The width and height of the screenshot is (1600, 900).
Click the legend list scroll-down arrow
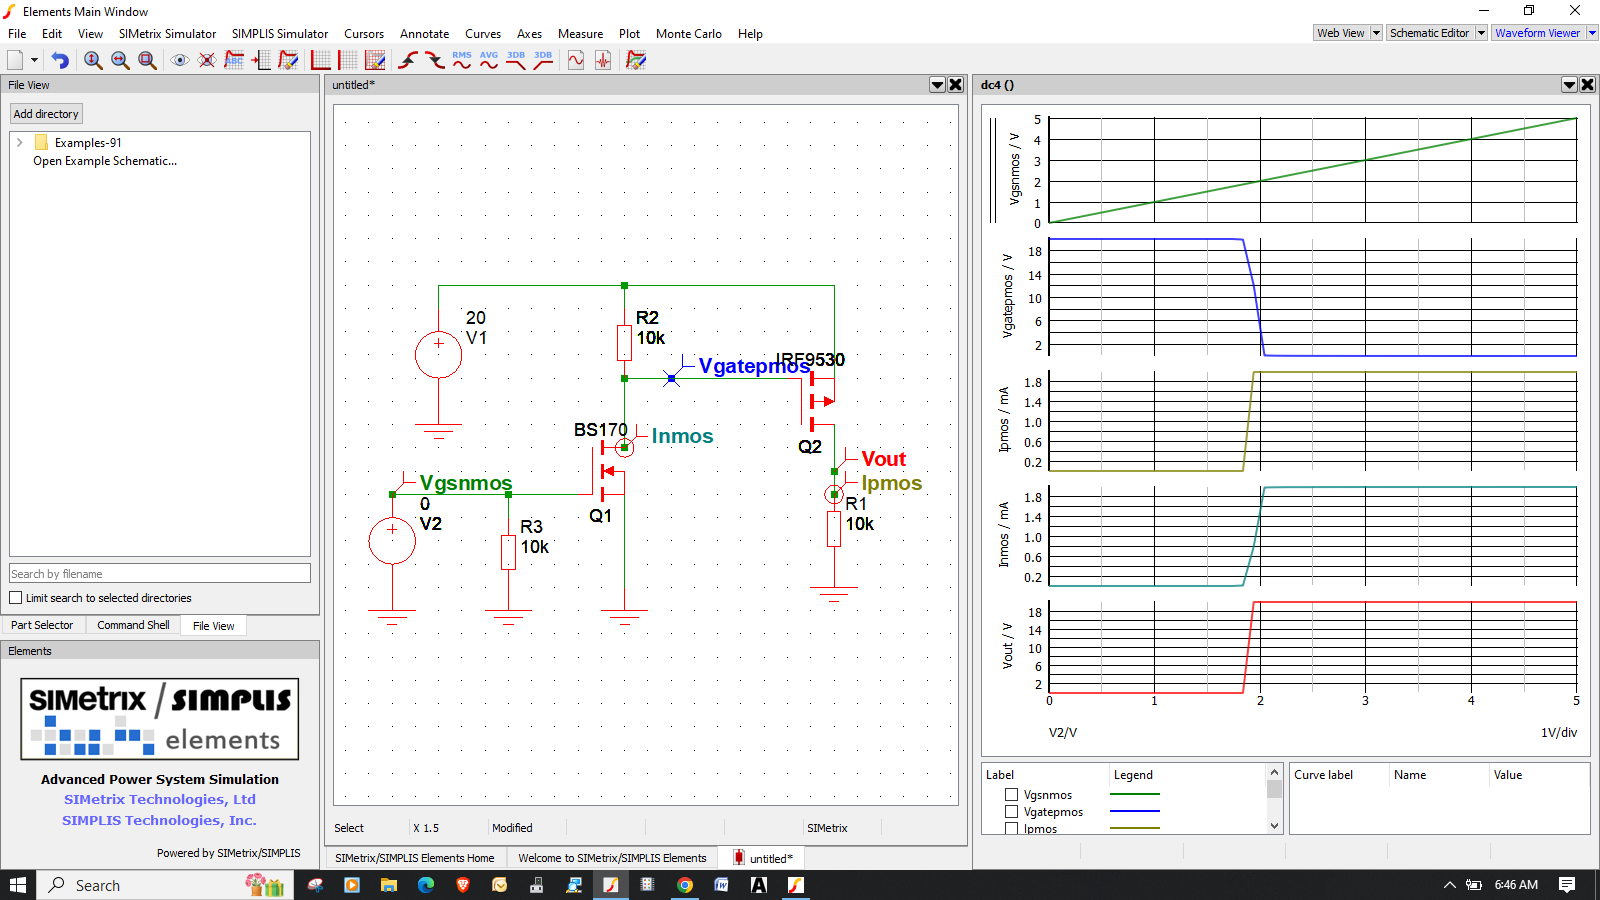click(1274, 826)
